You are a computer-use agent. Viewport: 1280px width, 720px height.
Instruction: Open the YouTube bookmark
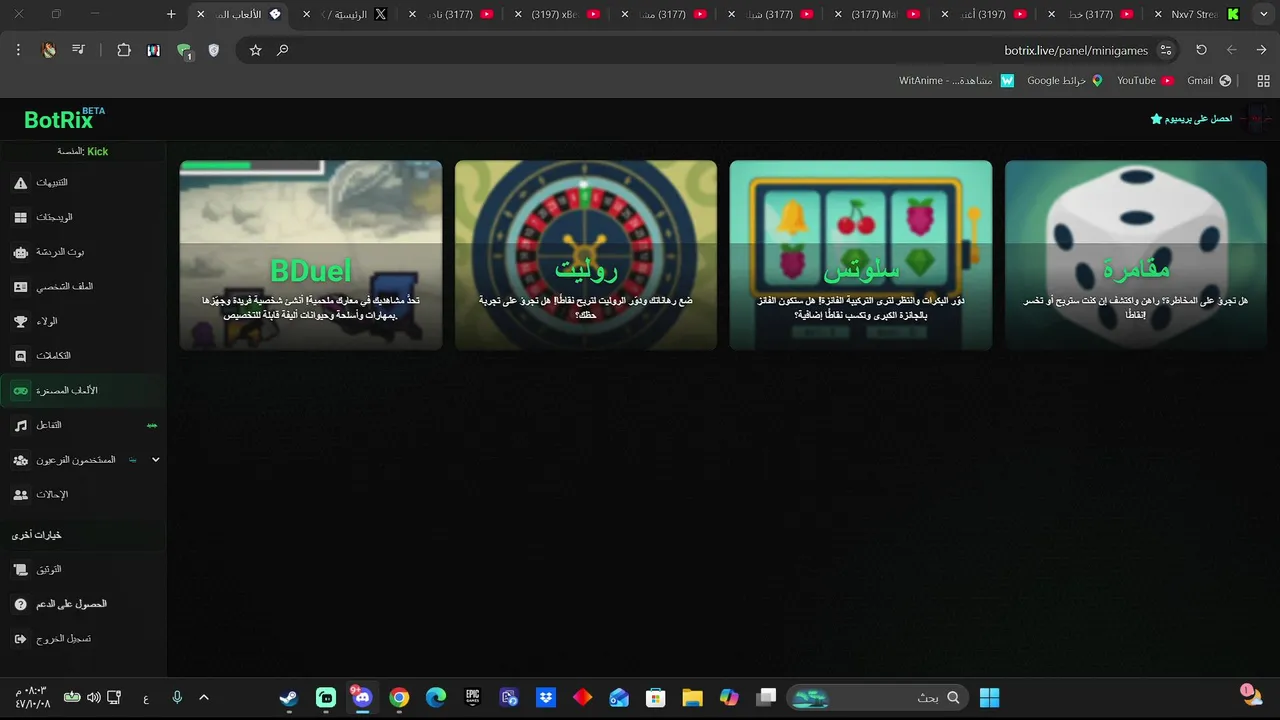(1145, 81)
